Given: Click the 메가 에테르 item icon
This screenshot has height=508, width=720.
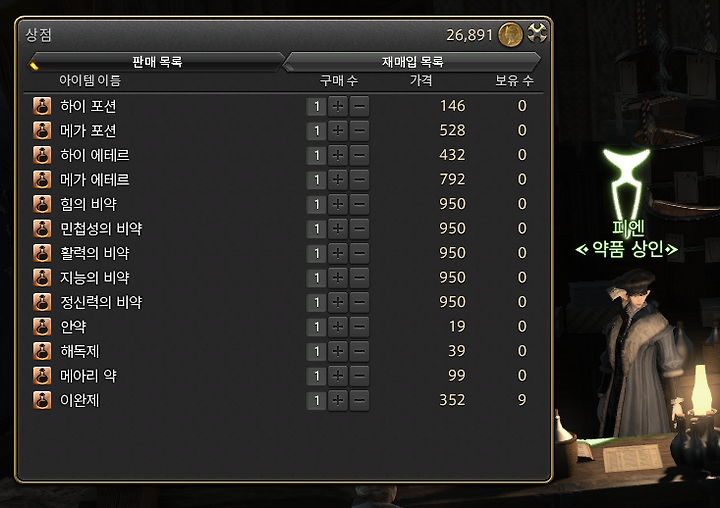Looking at the screenshot, I should click(42, 180).
